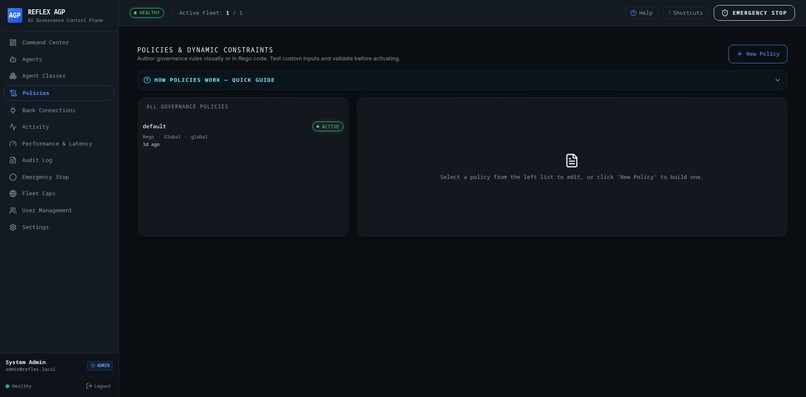806x397 pixels.
Task: Click the How Policies Work quick guide title
Action: tap(214, 80)
